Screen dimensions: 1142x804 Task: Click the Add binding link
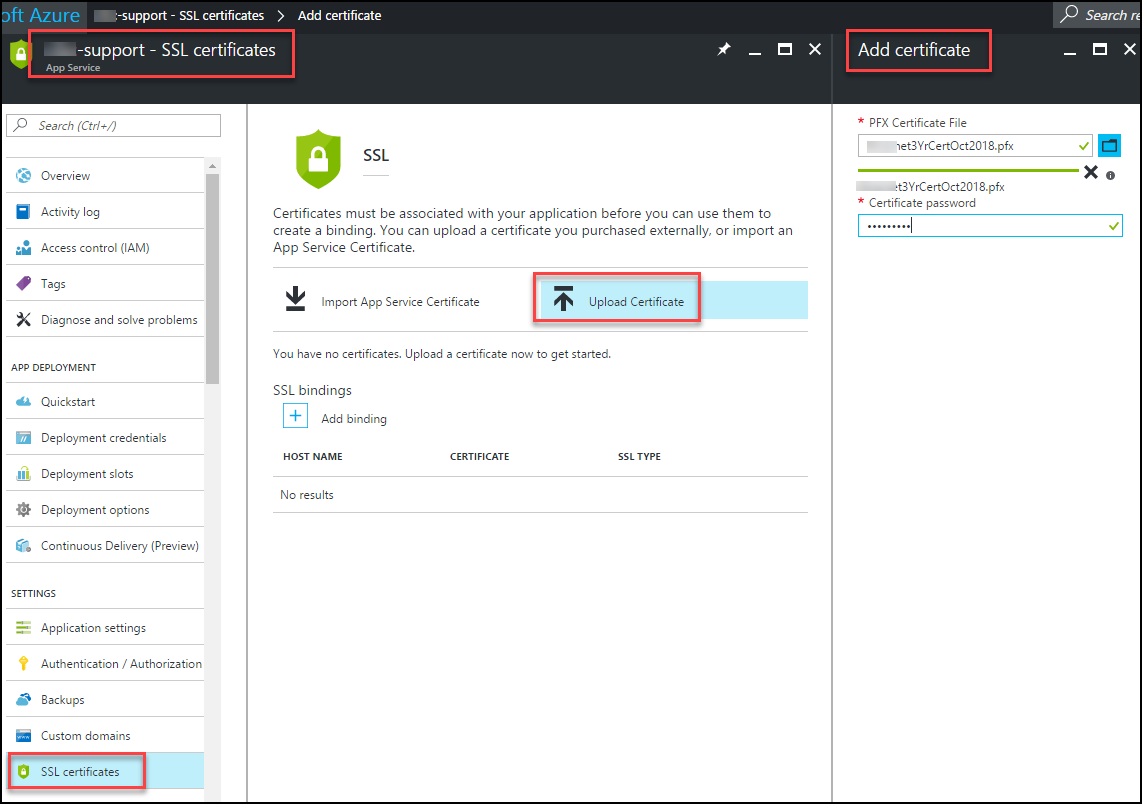coord(354,419)
